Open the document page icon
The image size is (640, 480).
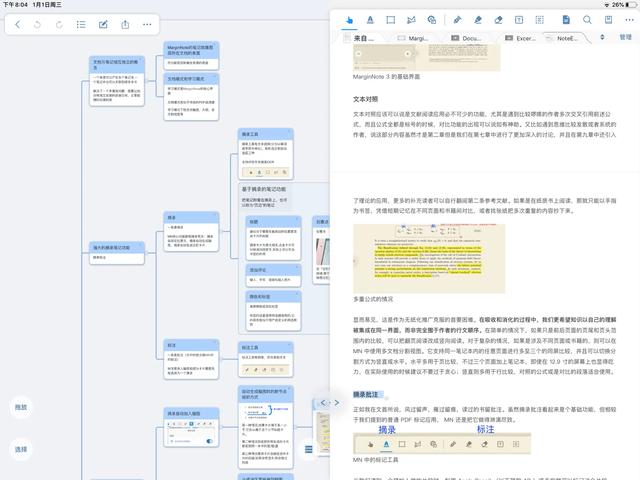566,20
